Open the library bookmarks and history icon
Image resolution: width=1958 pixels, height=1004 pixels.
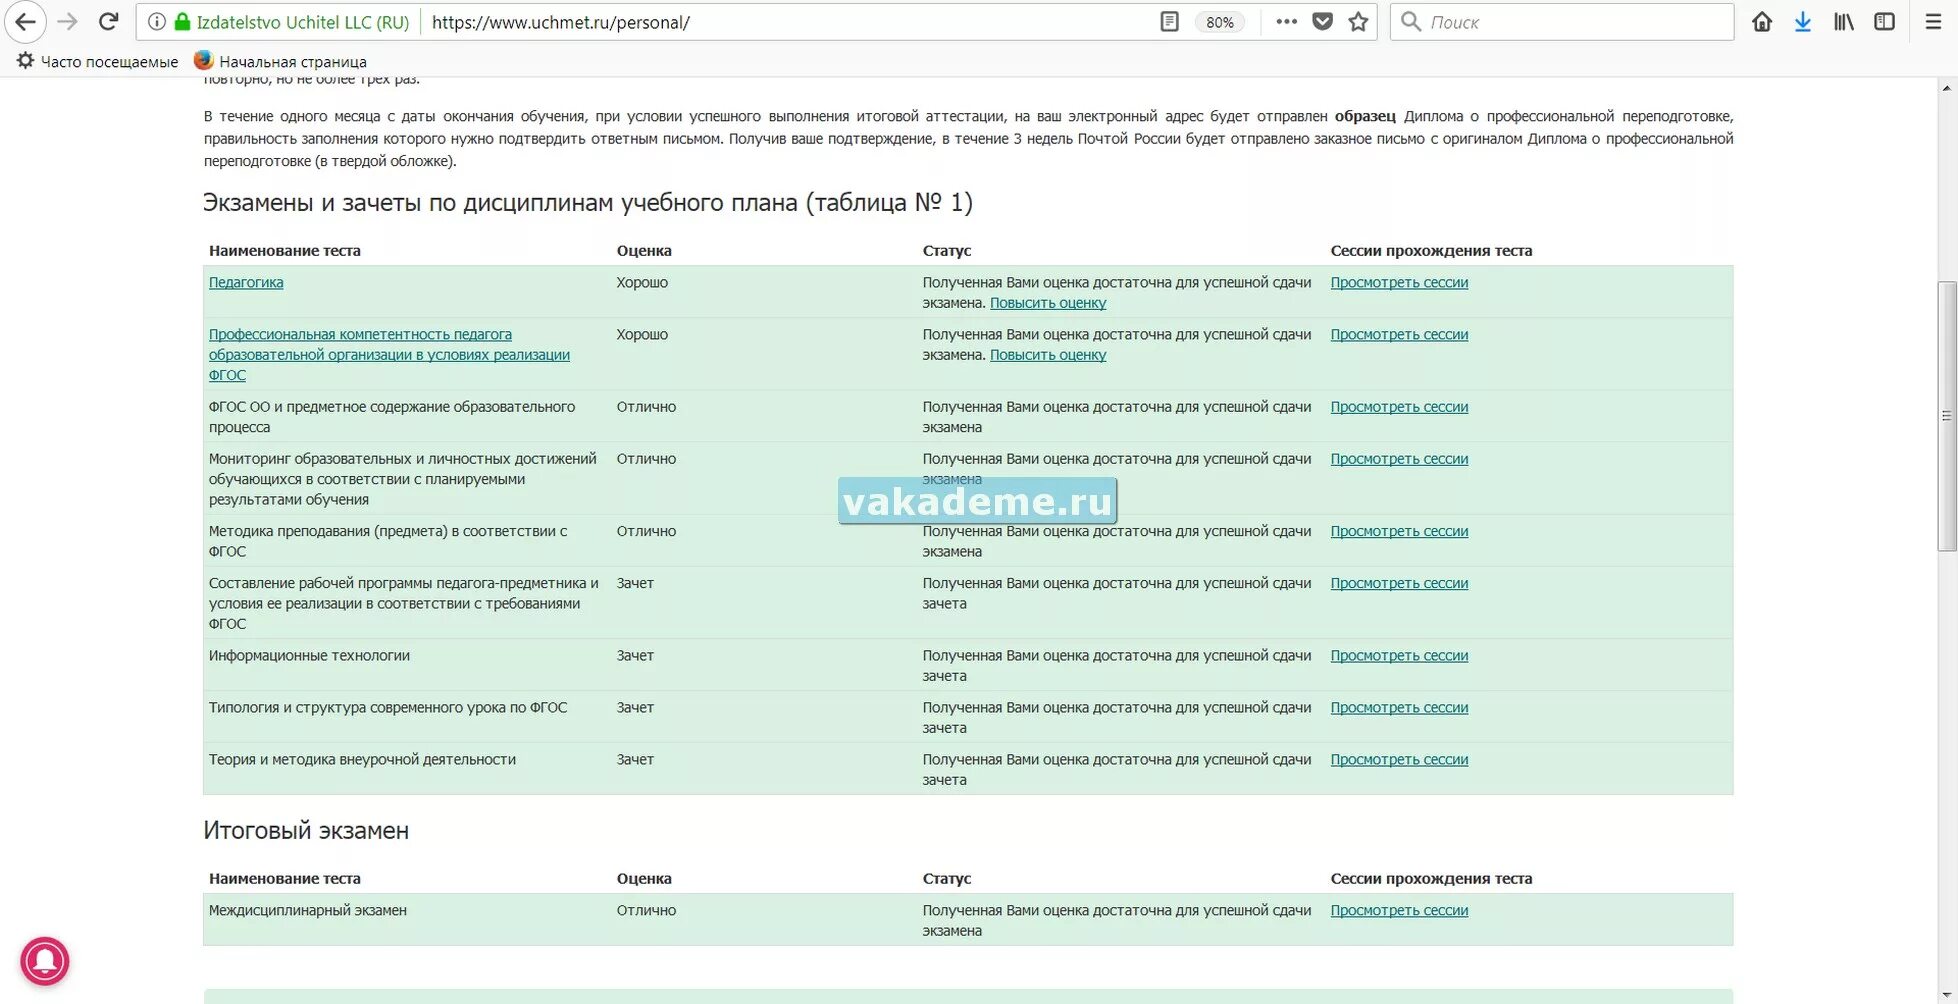coord(1844,22)
